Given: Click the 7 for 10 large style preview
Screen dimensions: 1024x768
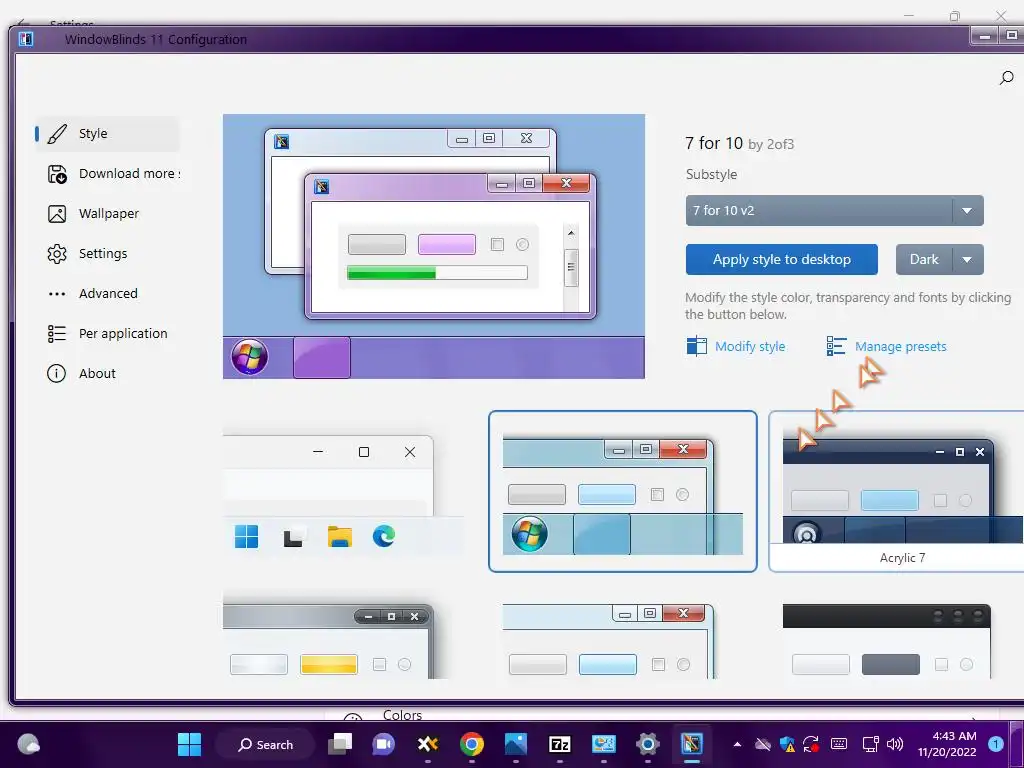Looking at the screenshot, I should [x=434, y=246].
